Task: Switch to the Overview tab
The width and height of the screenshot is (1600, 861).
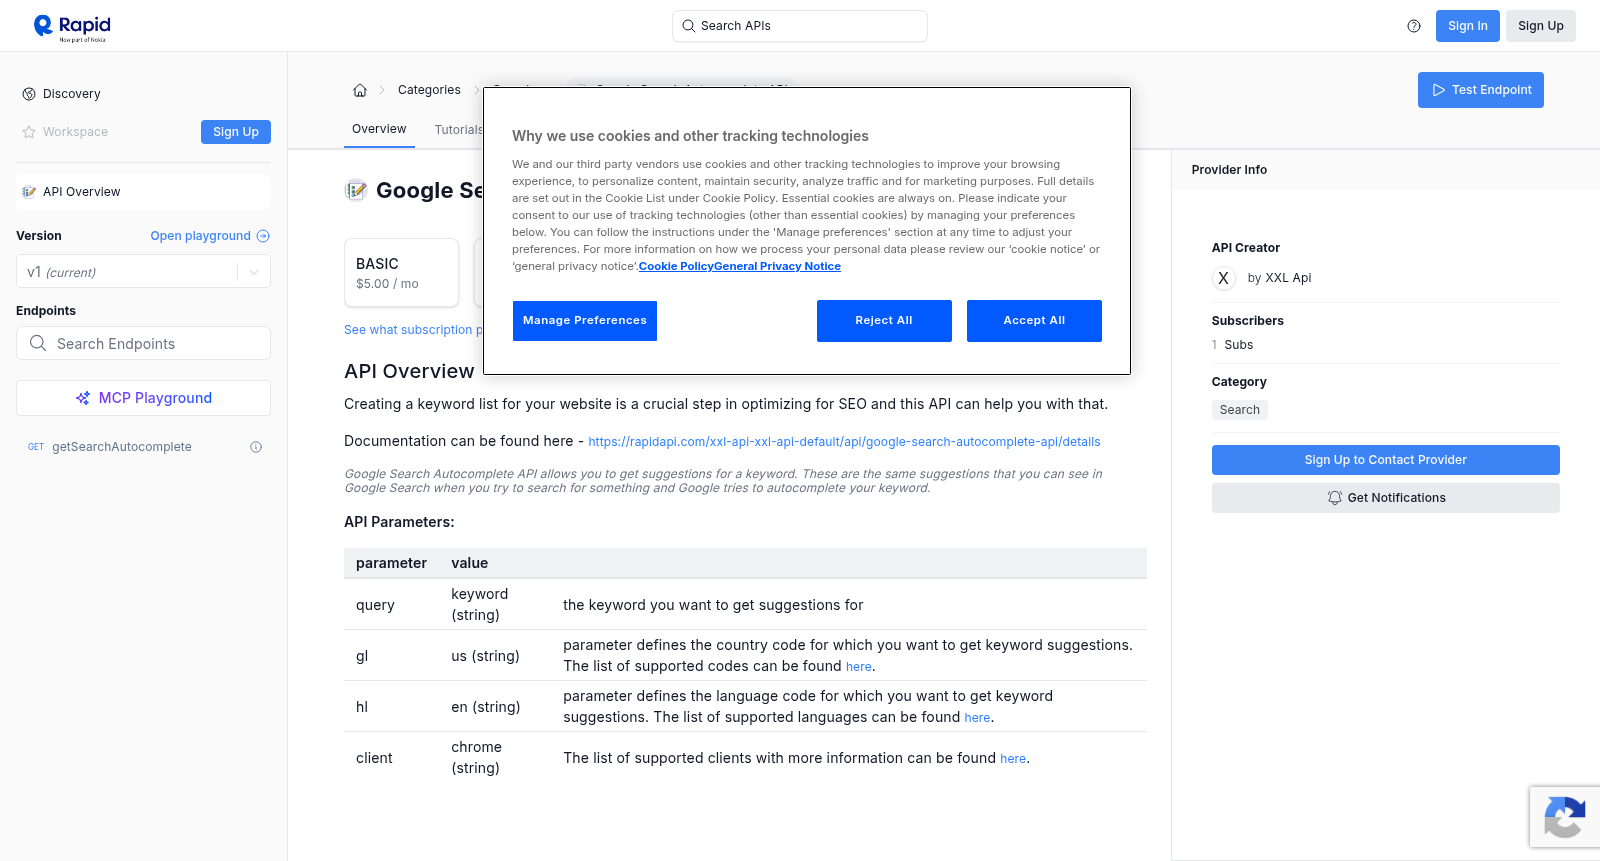Action: click(379, 129)
